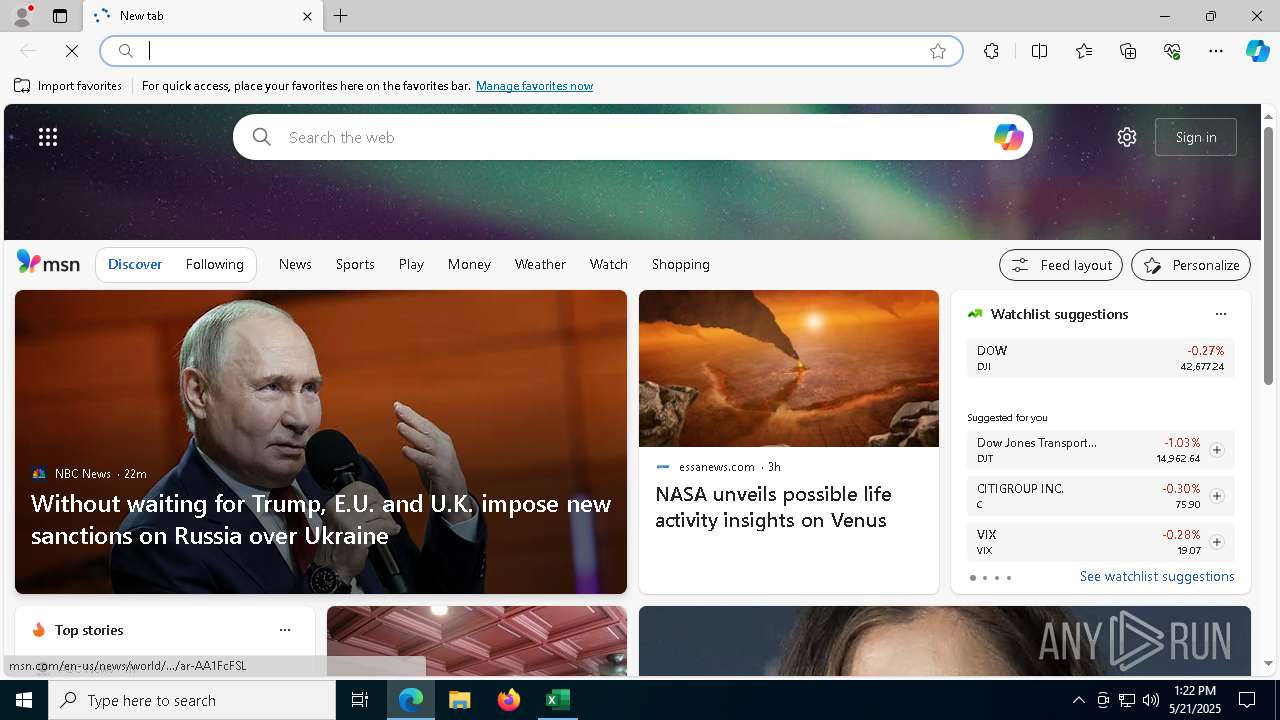Click the NBC News source label
The height and width of the screenshot is (720, 1280).
[x=83, y=474]
